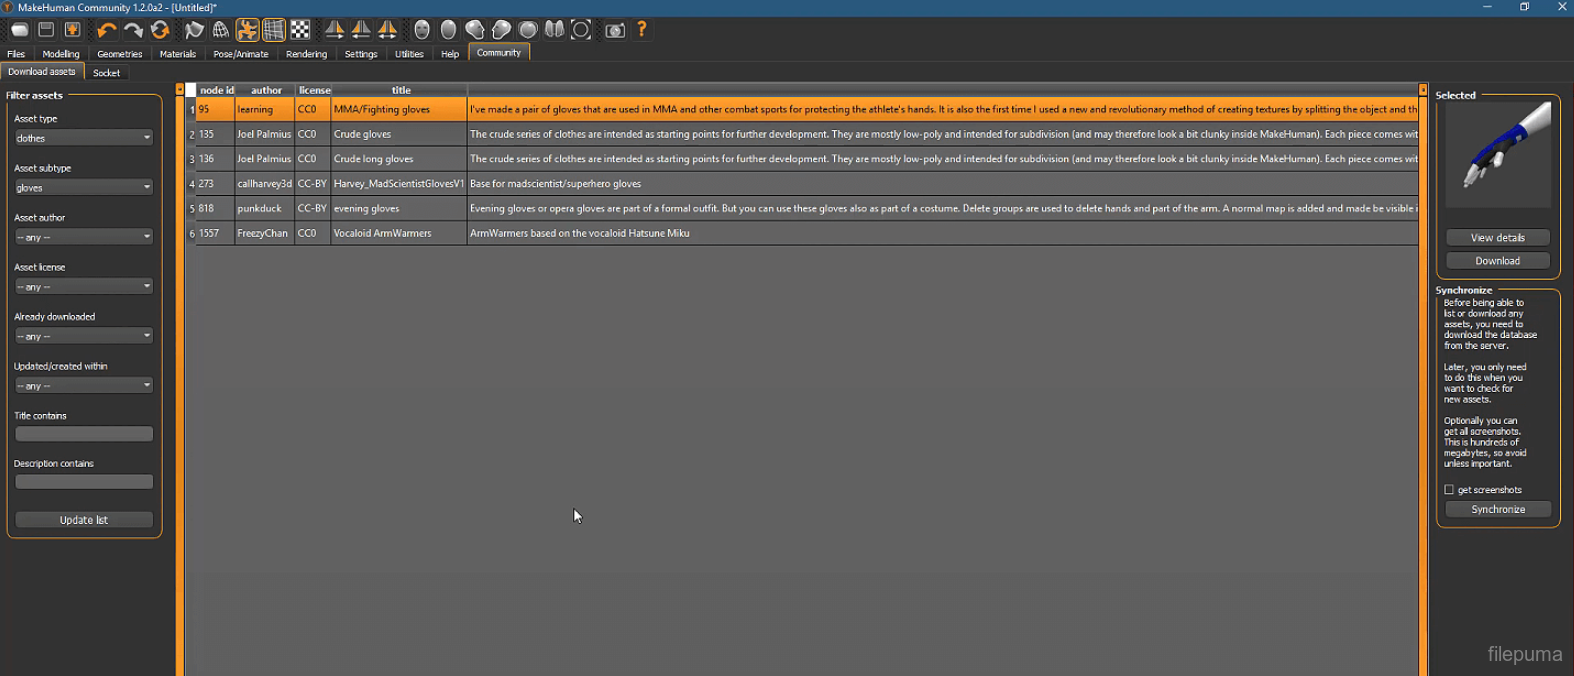Open the Asset type dropdown
This screenshot has height=676, width=1574.
click(x=83, y=138)
